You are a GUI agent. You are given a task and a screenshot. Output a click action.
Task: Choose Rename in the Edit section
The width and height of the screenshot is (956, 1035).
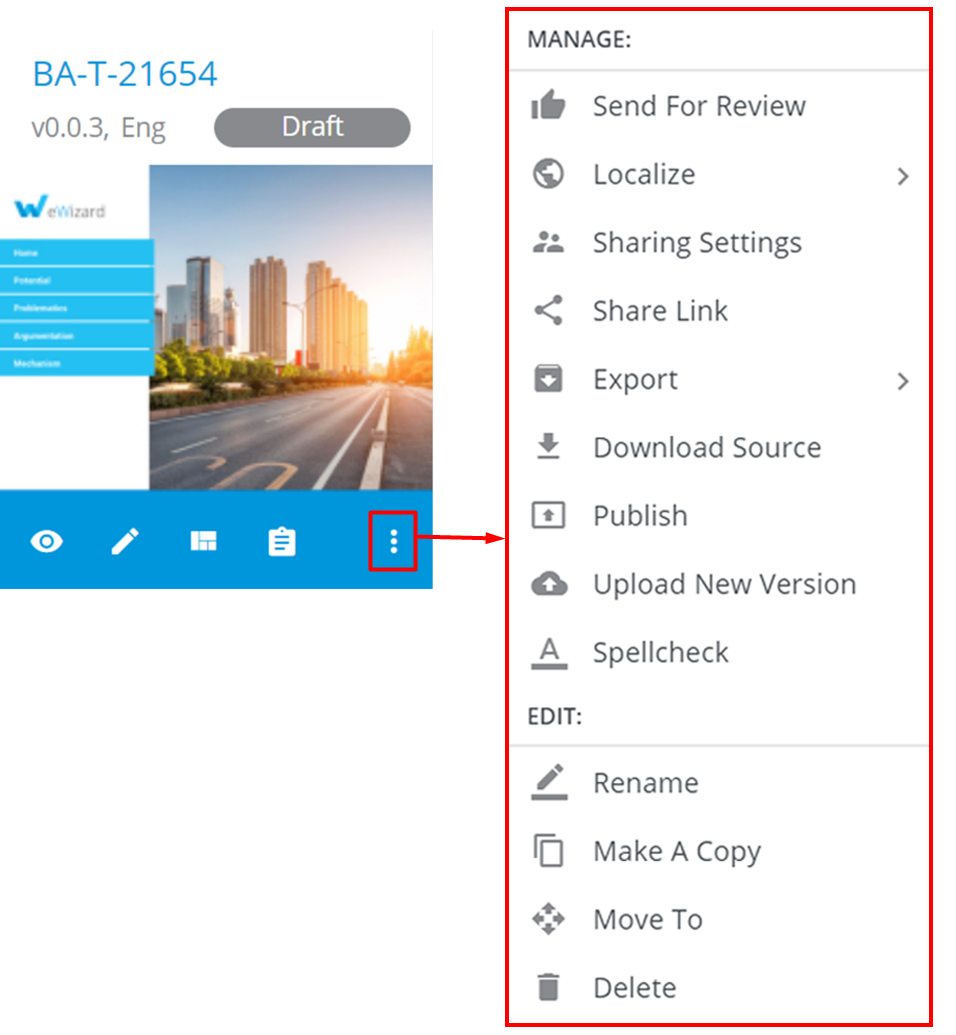645,783
